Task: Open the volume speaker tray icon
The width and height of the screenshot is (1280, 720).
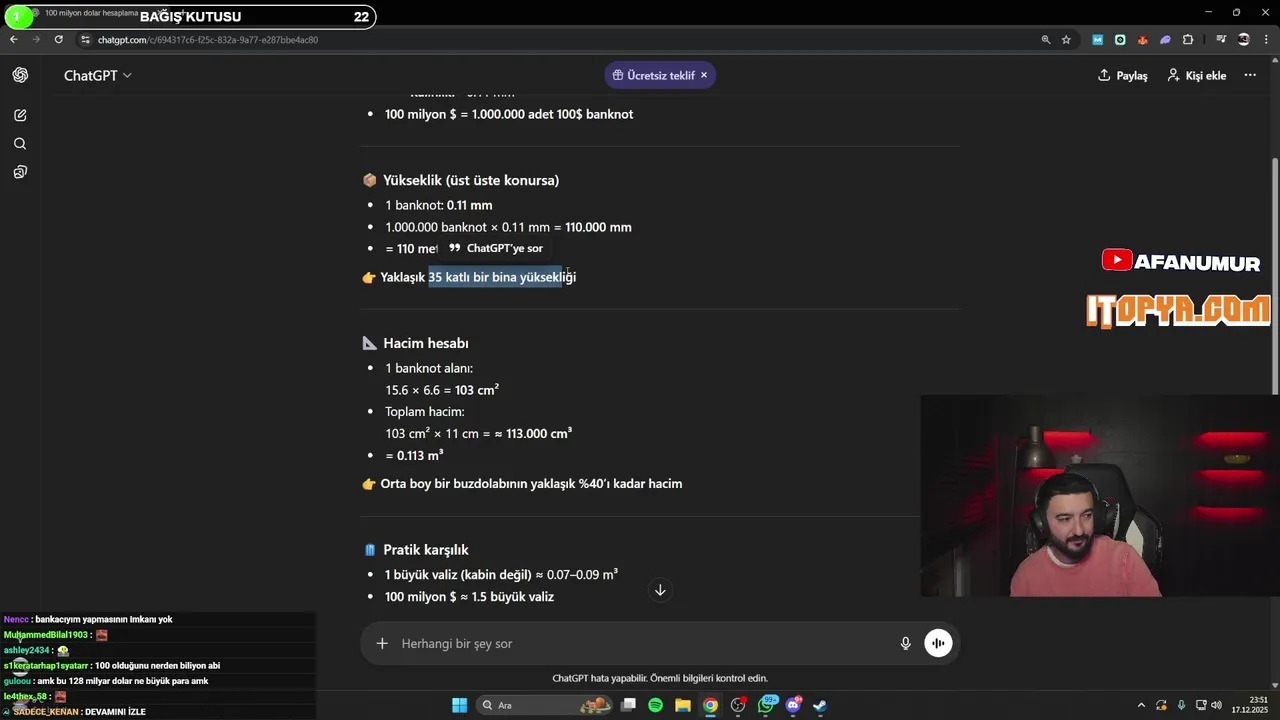Action: 1219,705
